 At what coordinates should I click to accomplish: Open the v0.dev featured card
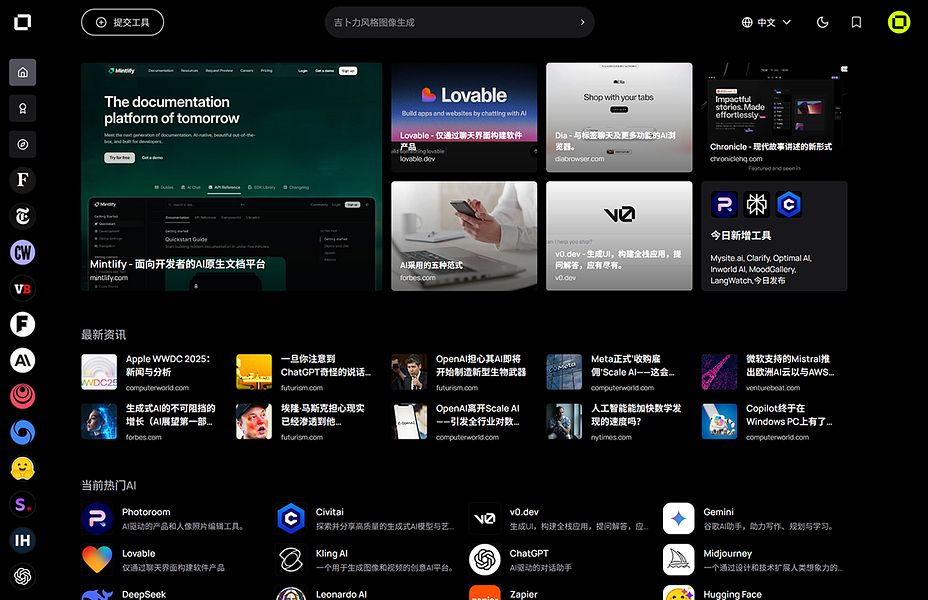[619, 236]
